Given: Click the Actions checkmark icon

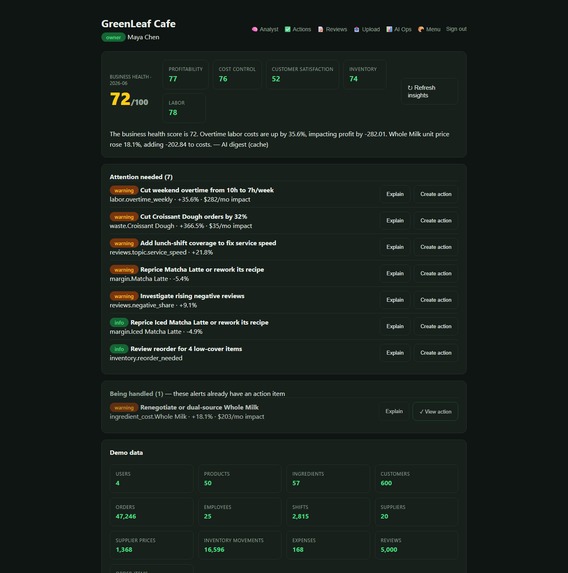Looking at the screenshot, I should pyautogui.click(x=288, y=29).
